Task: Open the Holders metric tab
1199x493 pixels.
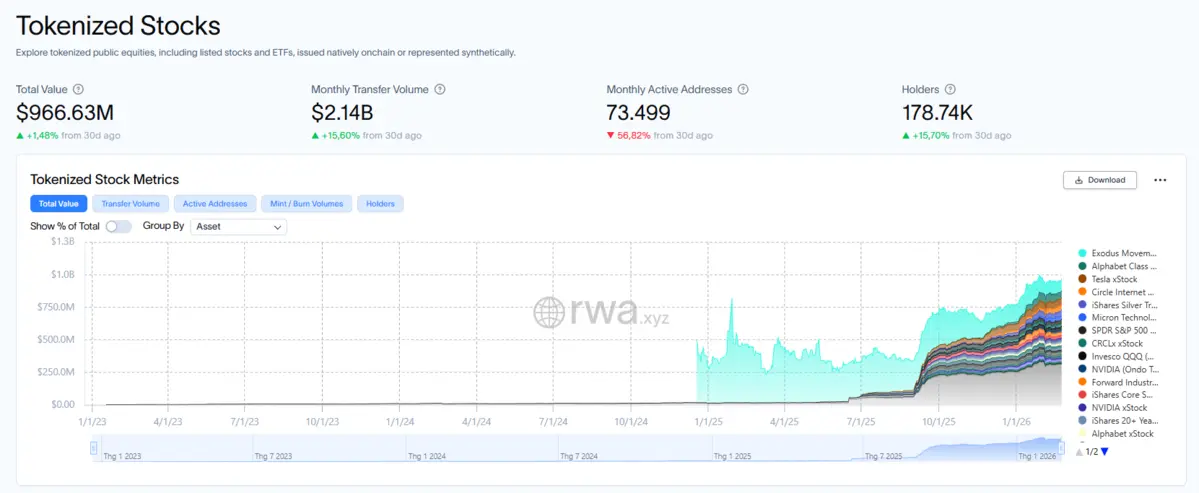Action: click(x=380, y=204)
